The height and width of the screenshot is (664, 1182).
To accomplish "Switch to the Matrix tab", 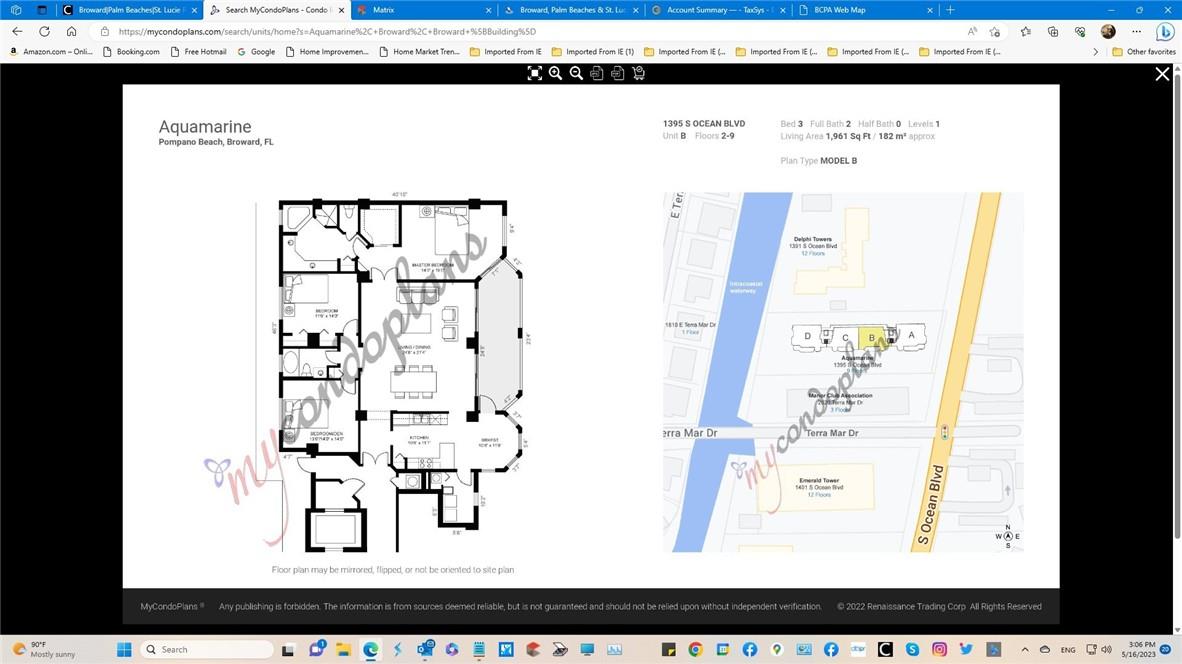I will point(424,10).
